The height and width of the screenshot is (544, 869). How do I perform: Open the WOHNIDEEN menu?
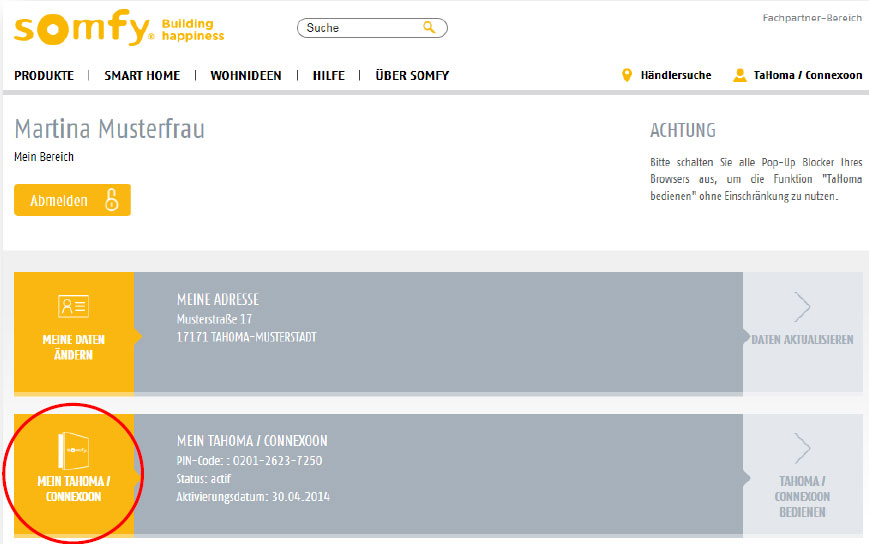point(246,75)
